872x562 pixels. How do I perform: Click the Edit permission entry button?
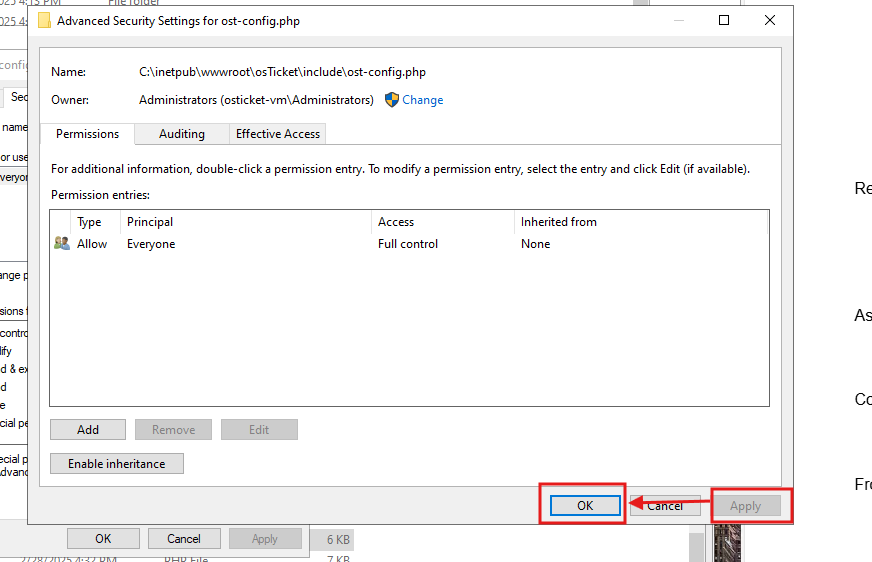coord(259,430)
